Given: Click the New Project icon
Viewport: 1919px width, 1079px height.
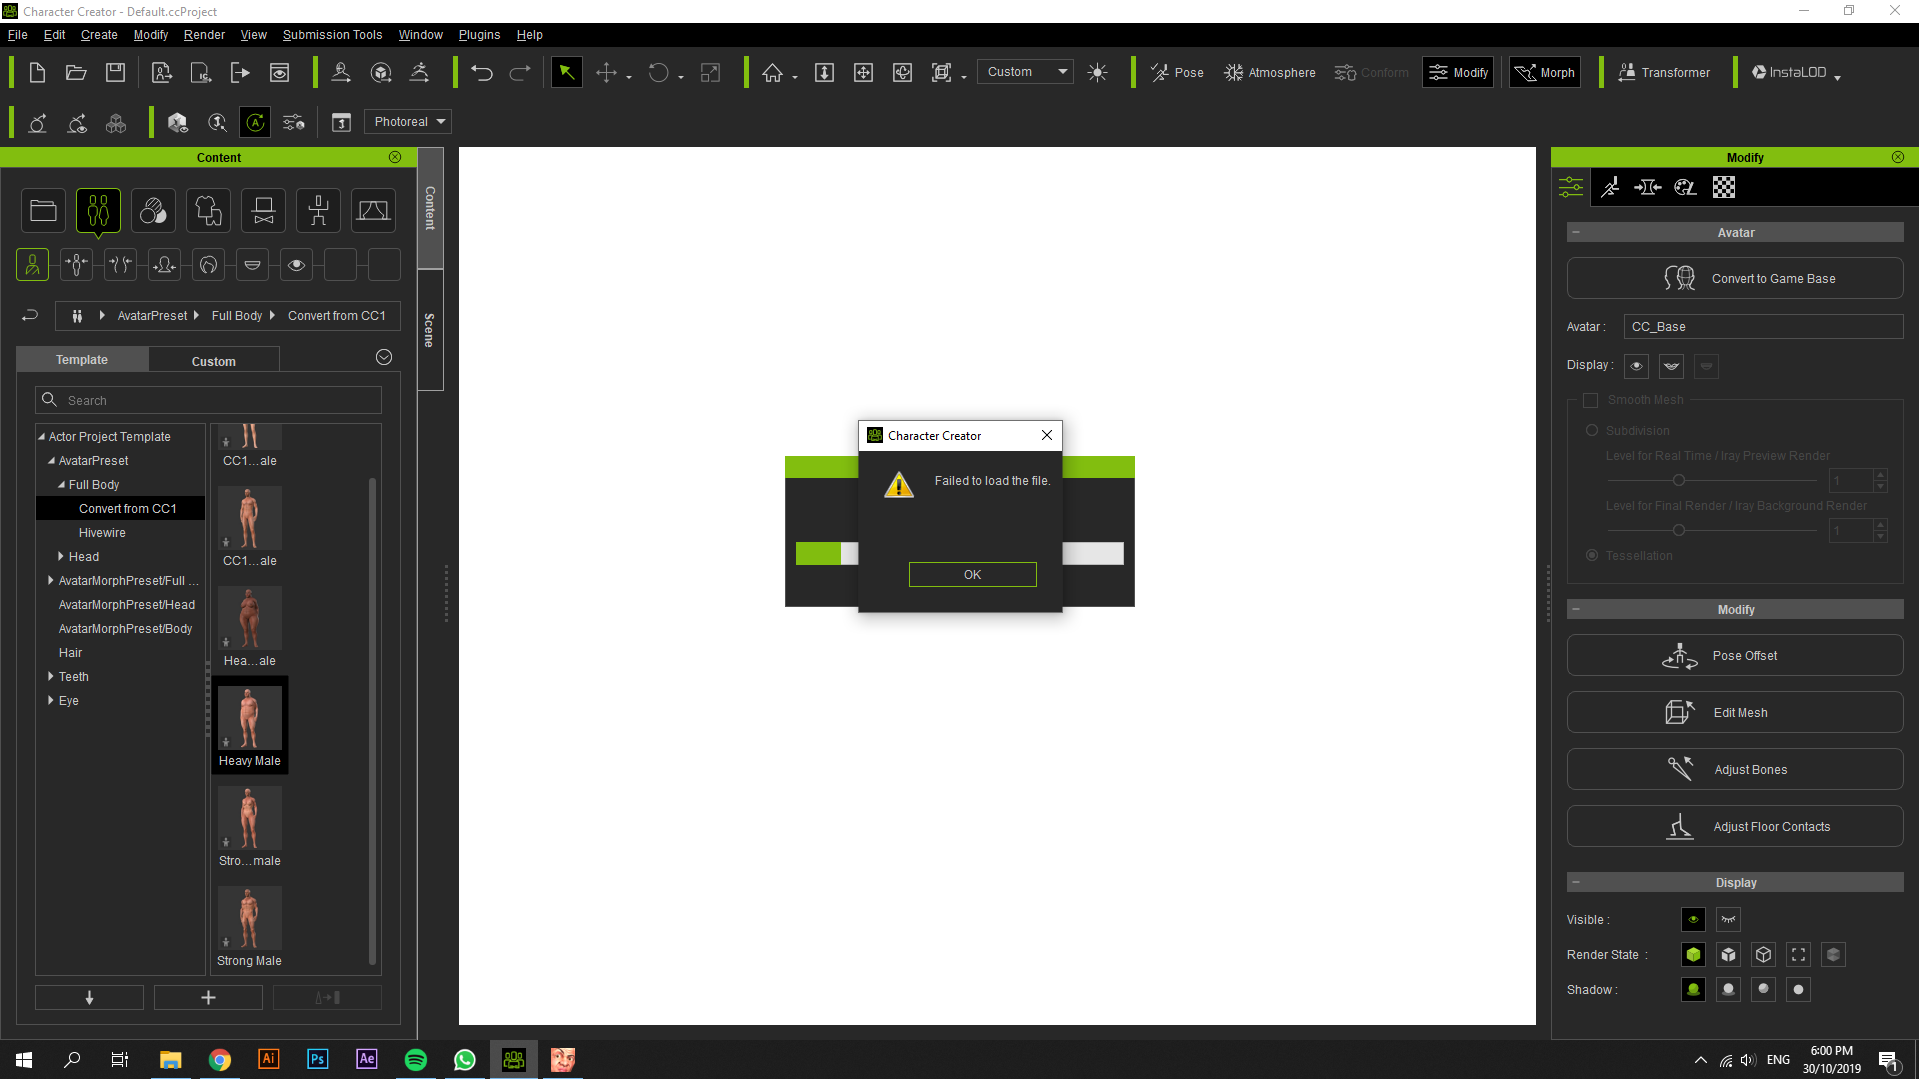Looking at the screenshot, I should [37, 72].
